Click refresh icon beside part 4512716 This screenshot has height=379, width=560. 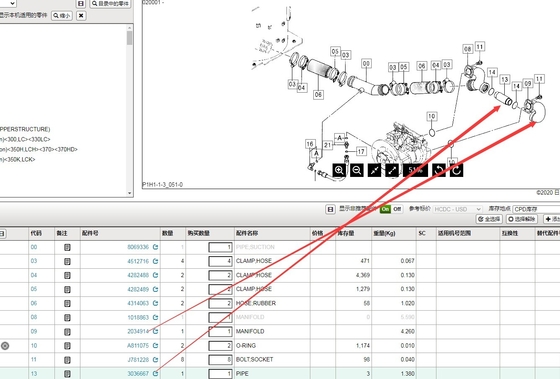[x=155, y=261]
